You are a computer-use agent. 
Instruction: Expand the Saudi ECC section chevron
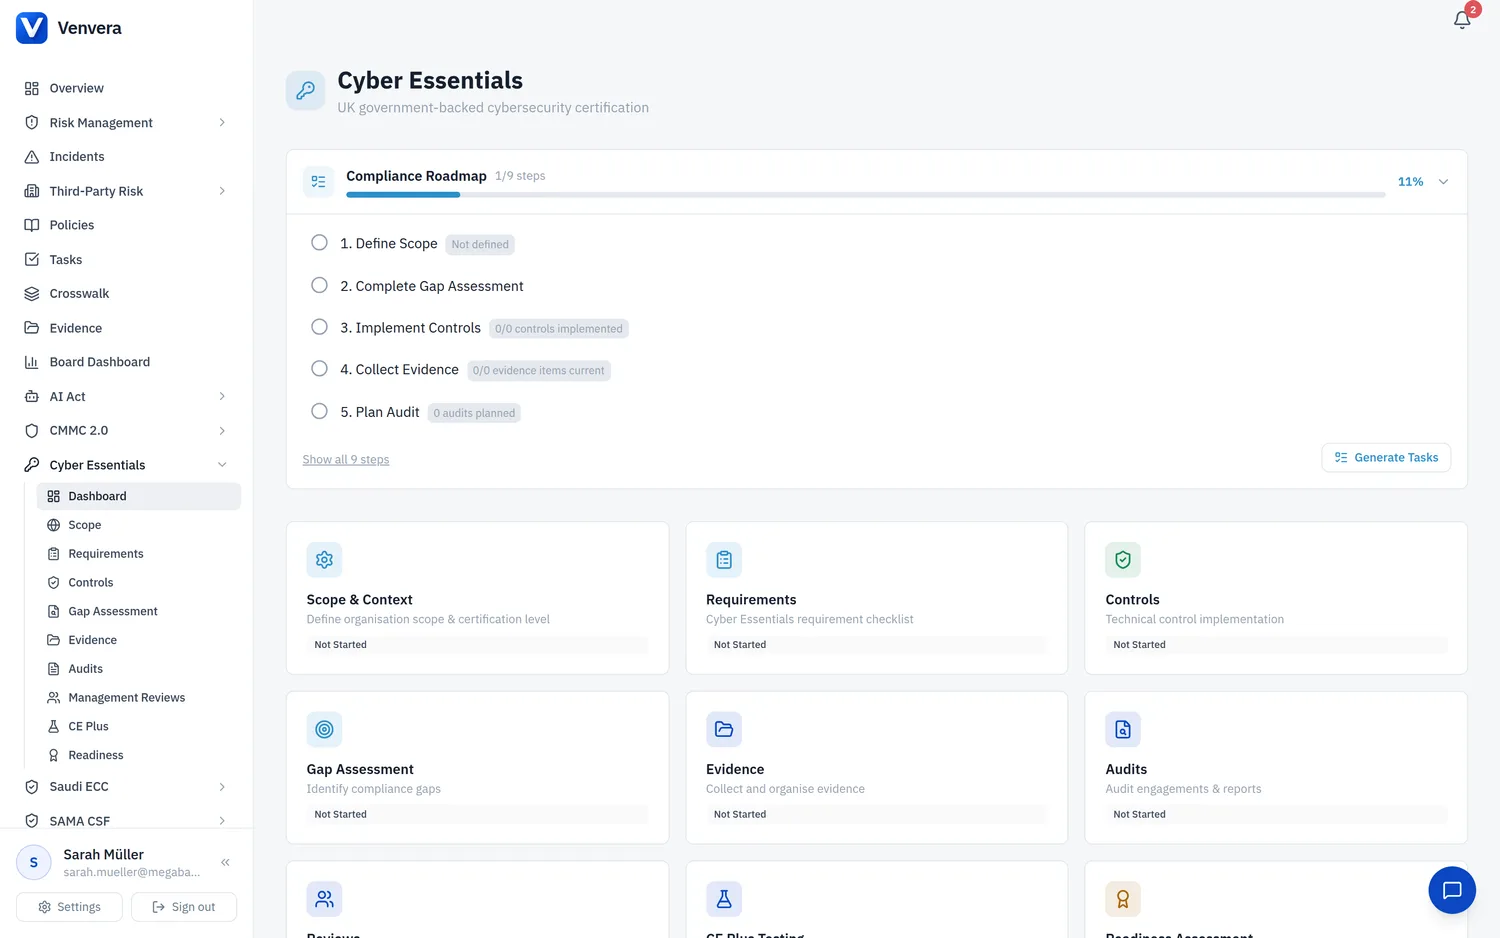(x=222, y=787)
